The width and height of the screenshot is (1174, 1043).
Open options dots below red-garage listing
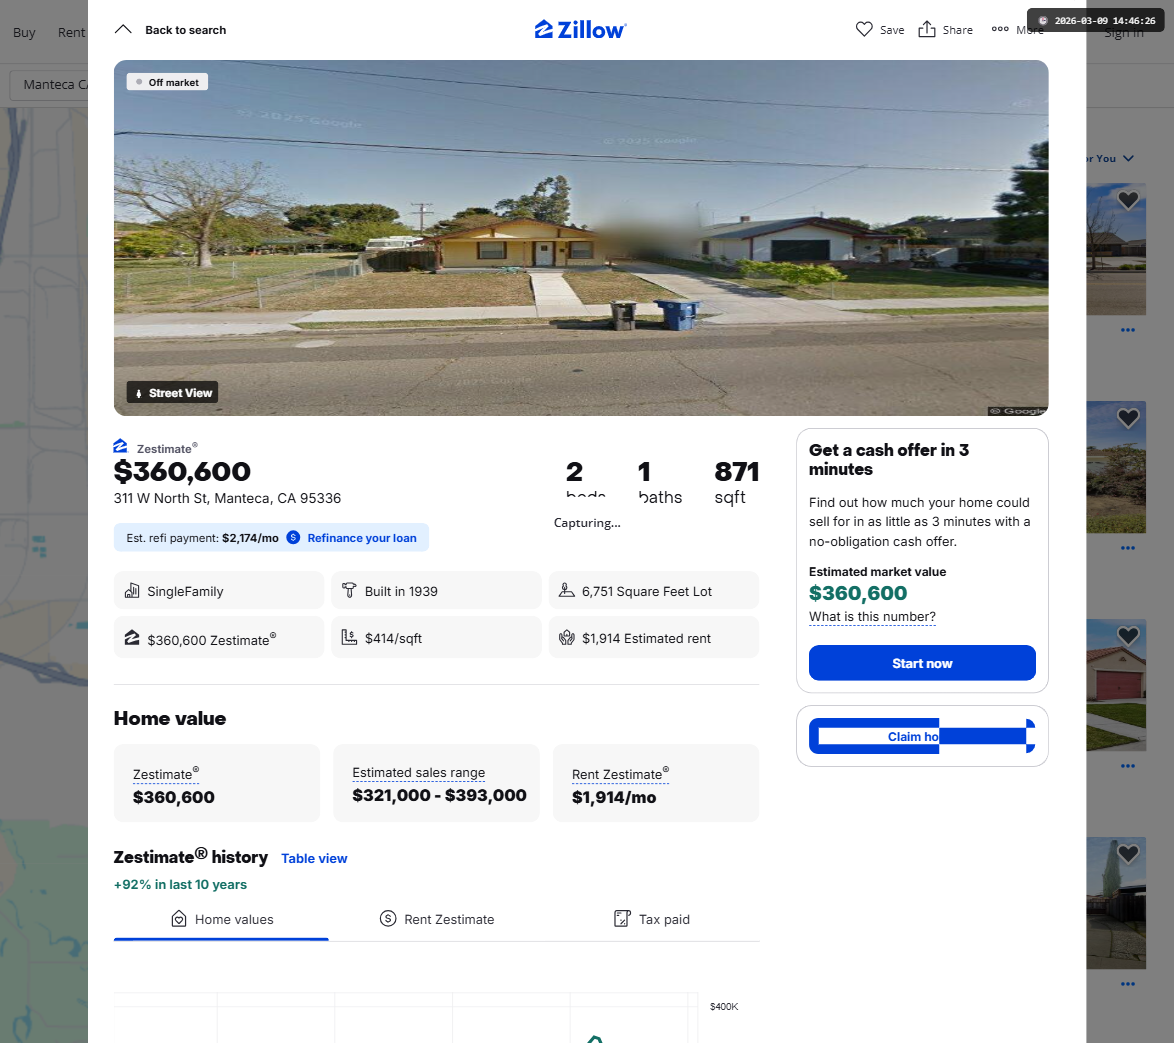click(1128, 766)
